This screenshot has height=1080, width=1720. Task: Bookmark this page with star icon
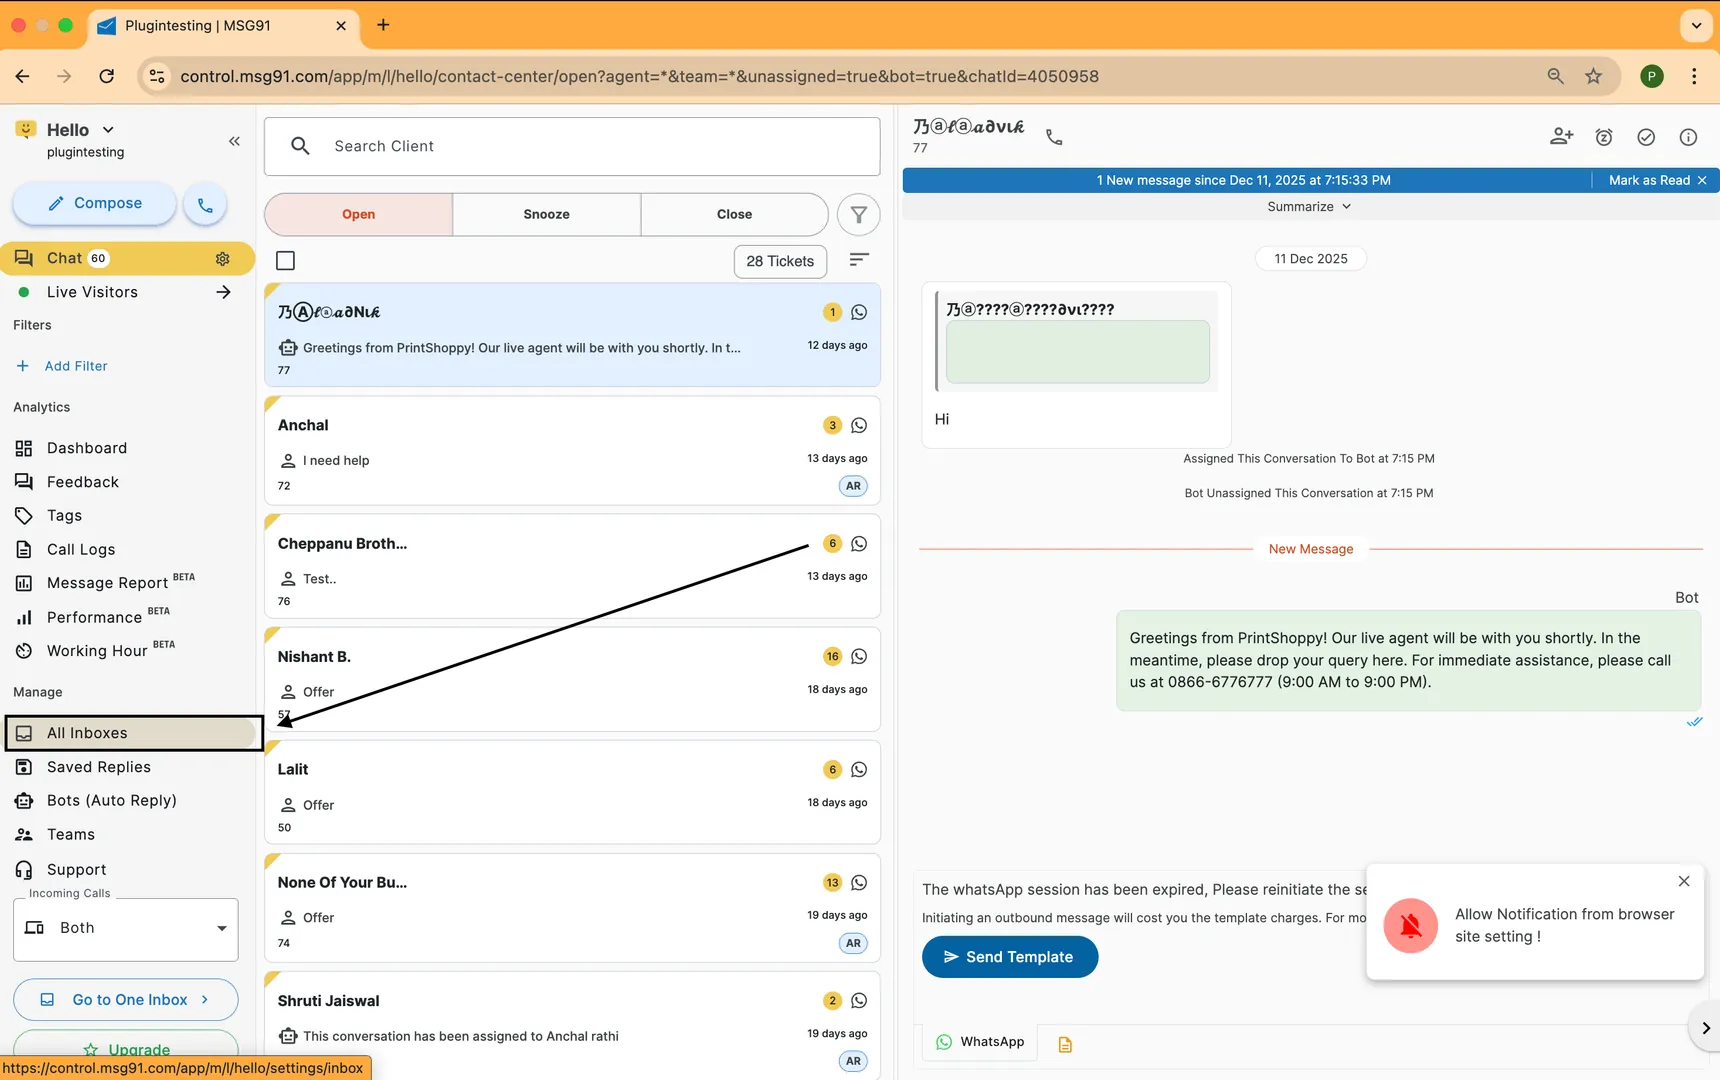pyautogui.click(x=1594, y=76)
